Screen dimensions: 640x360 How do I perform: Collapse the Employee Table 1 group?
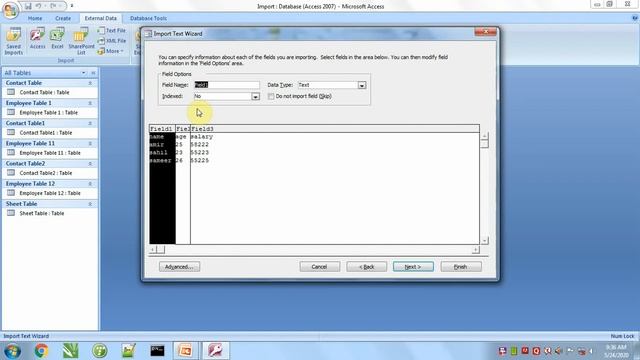pos(90,103)
